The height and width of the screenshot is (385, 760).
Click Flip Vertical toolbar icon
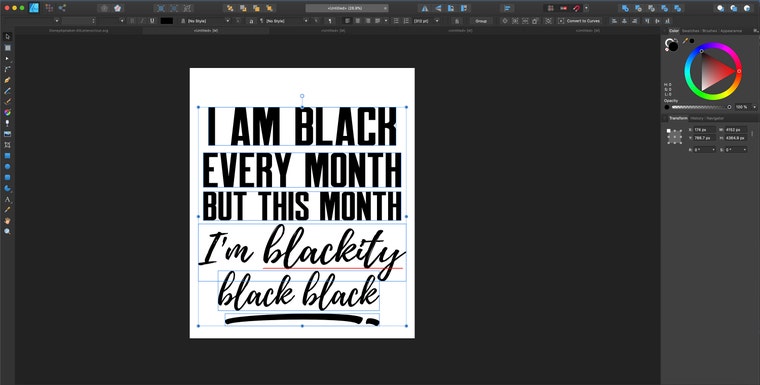tap(438, 8)
